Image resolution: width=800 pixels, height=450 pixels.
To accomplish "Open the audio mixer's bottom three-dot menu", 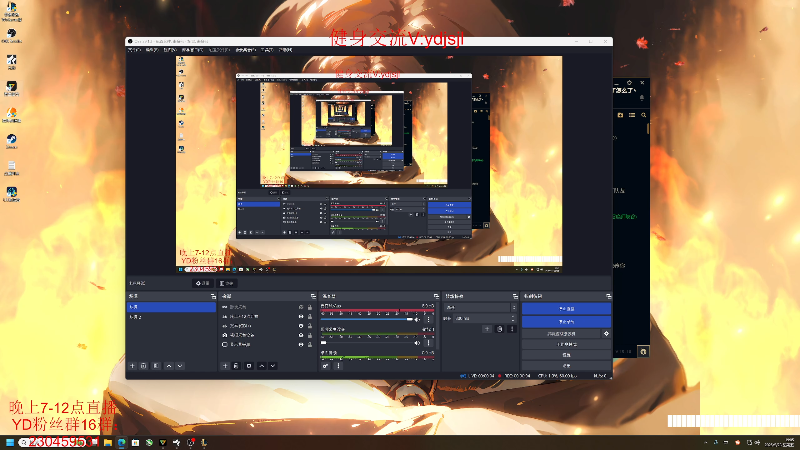I will 338,366.
